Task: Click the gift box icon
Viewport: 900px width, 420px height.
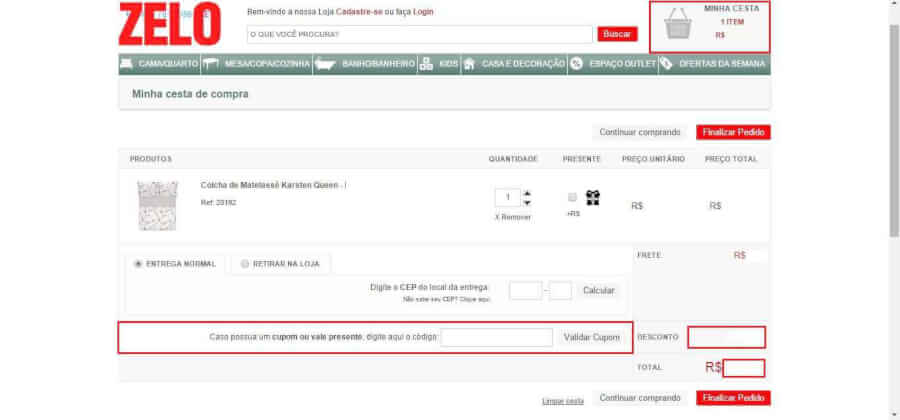Action: click(592, 198)
